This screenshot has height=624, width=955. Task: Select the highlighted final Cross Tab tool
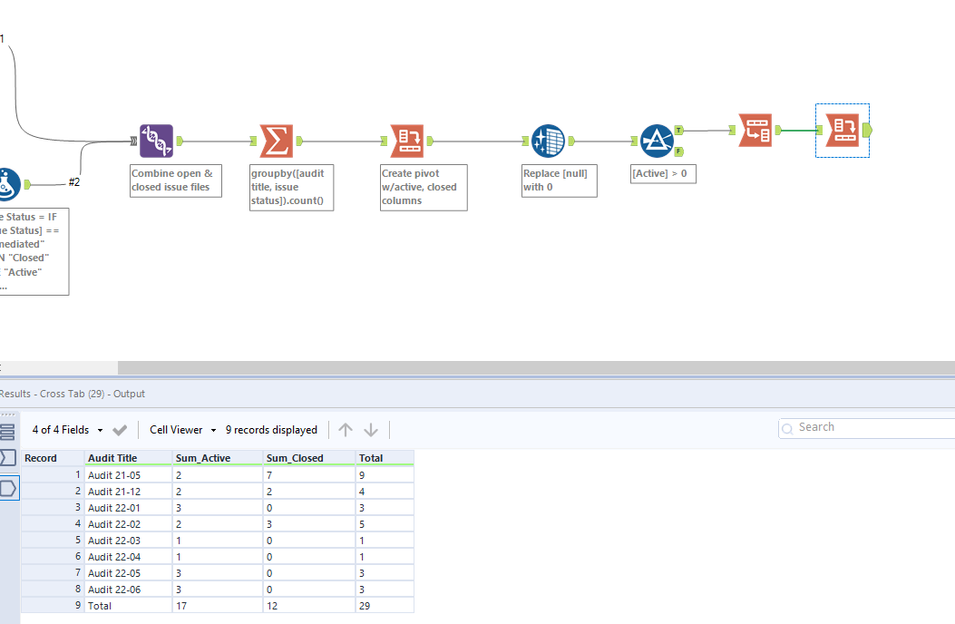[842, 130]
